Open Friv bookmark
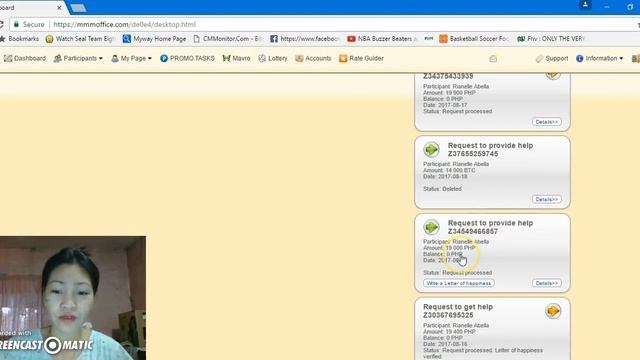Image resolution: width=640 pixels, height=360 pixels. (551, 39)
